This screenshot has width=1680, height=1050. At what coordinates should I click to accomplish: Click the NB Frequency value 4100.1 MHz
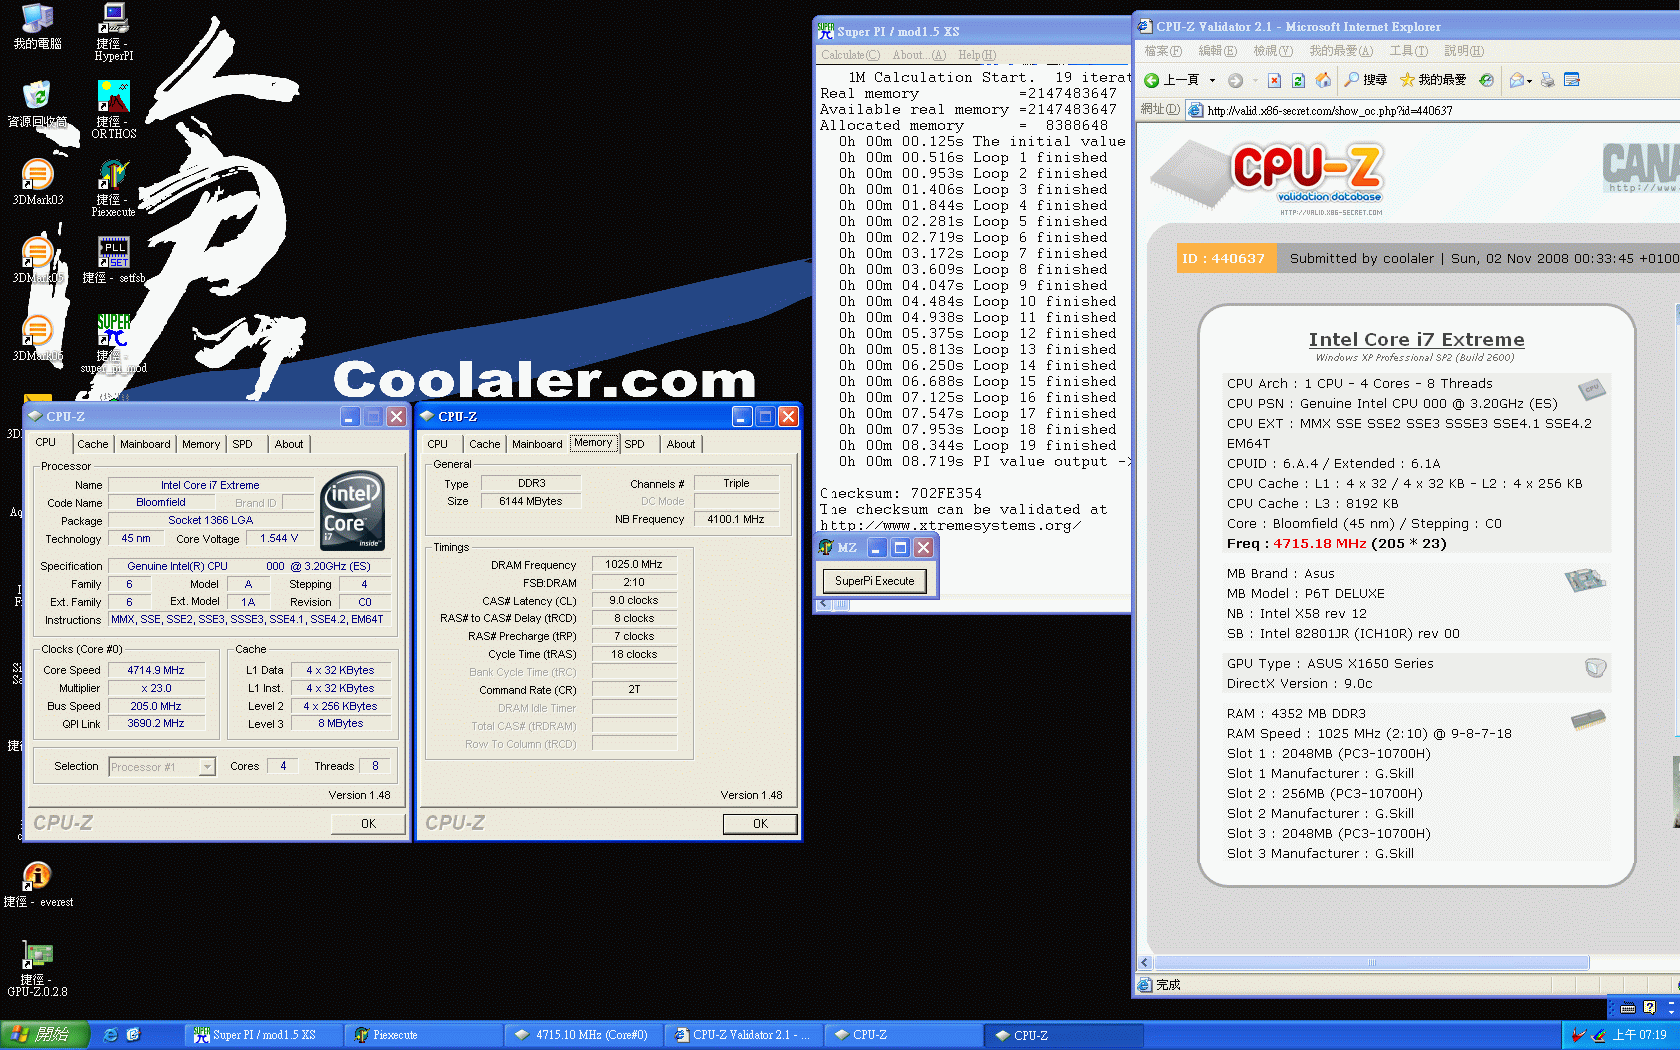pos(736,519)
